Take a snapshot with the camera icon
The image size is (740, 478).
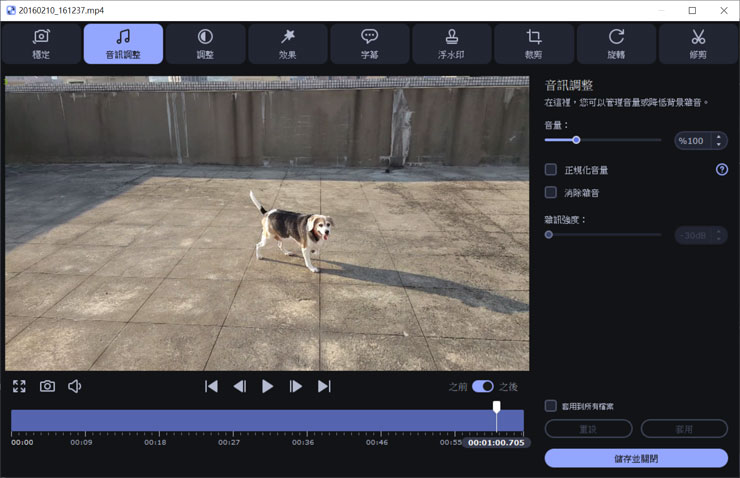tap(47, 386)
